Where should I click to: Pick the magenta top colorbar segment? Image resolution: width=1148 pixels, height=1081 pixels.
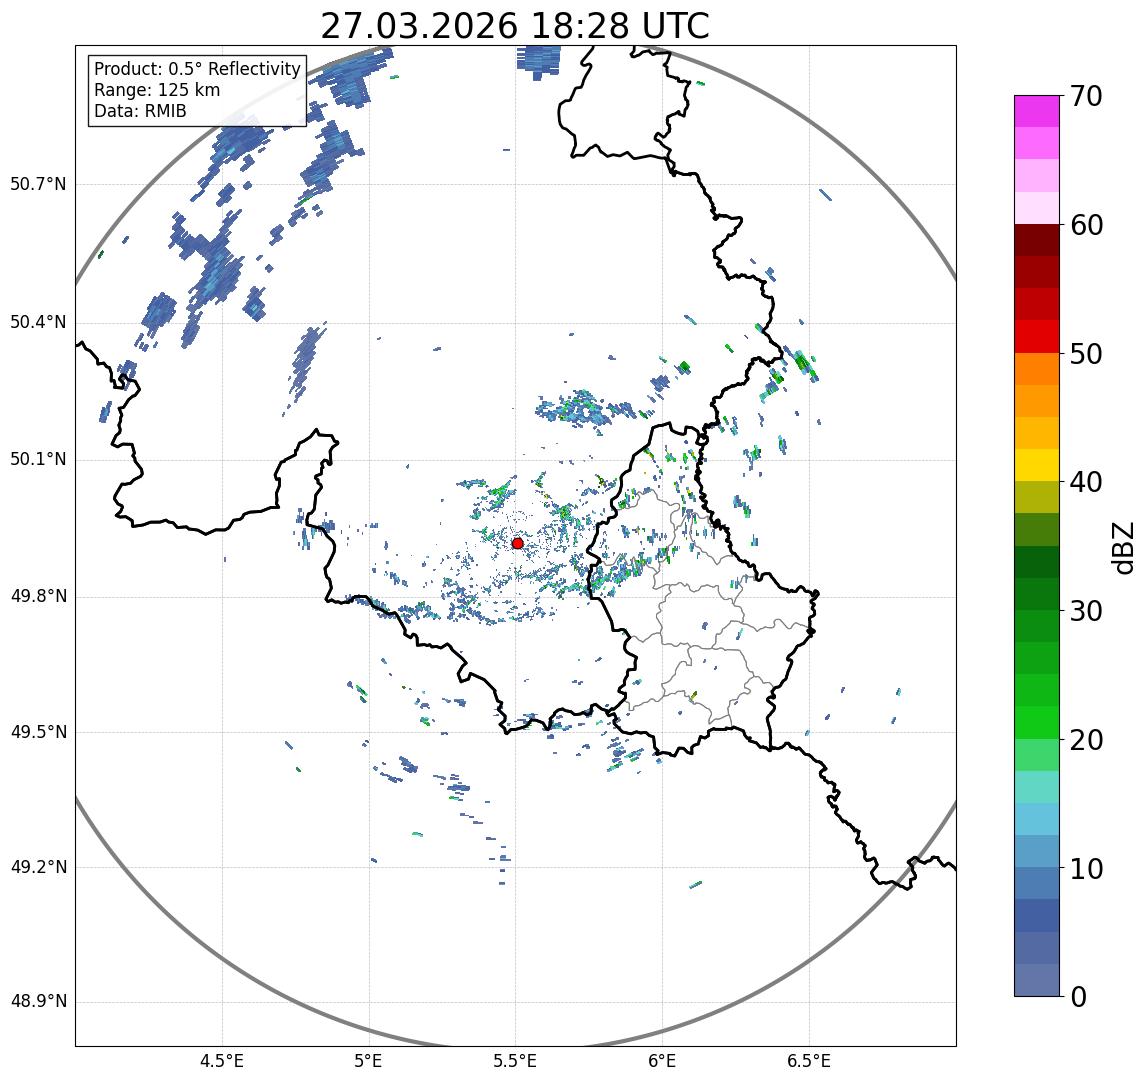pos(1037,111)
